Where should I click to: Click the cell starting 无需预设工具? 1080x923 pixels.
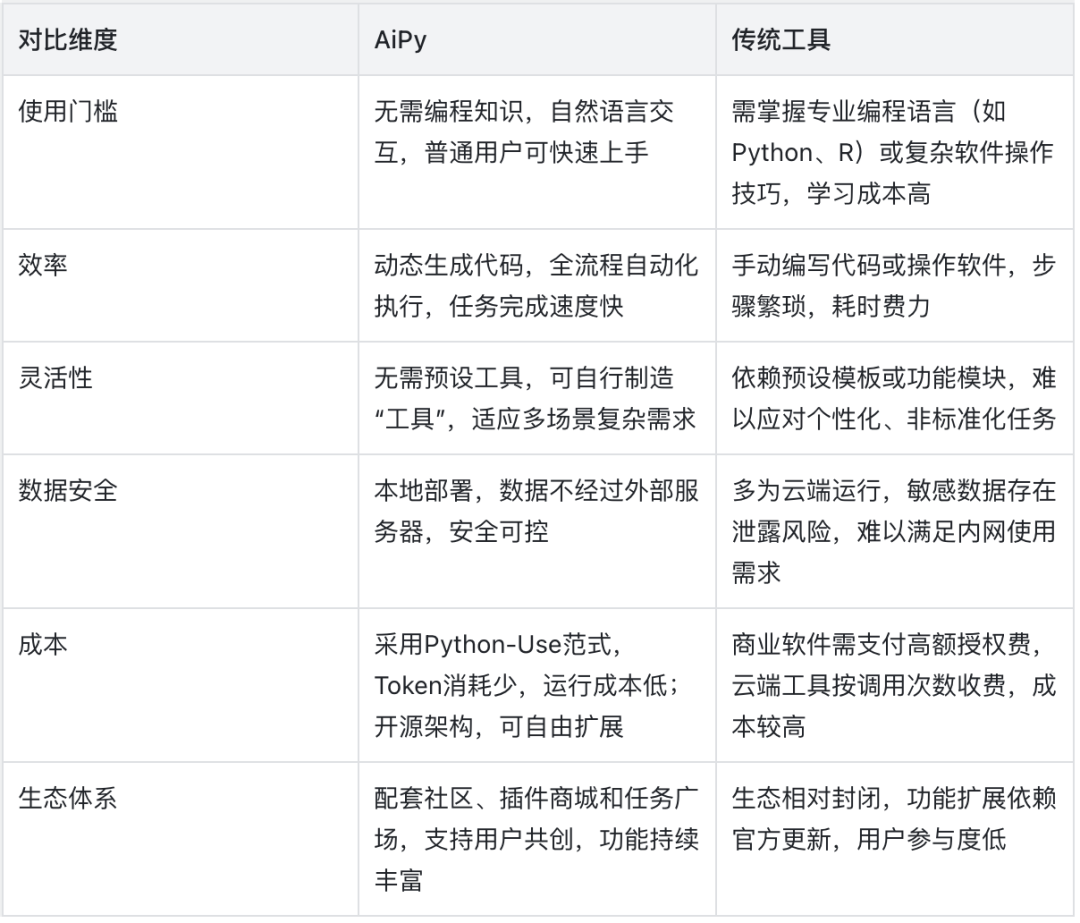tap(535, 398)
